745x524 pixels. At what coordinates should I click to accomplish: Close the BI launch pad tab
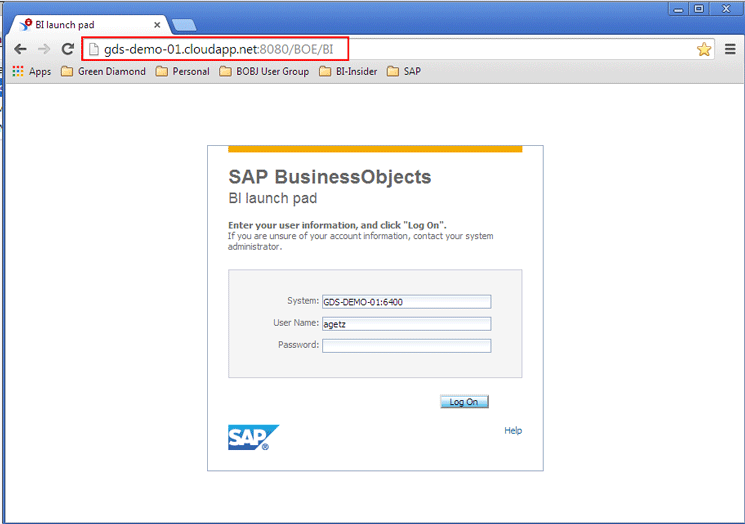(x=157, y=25)
